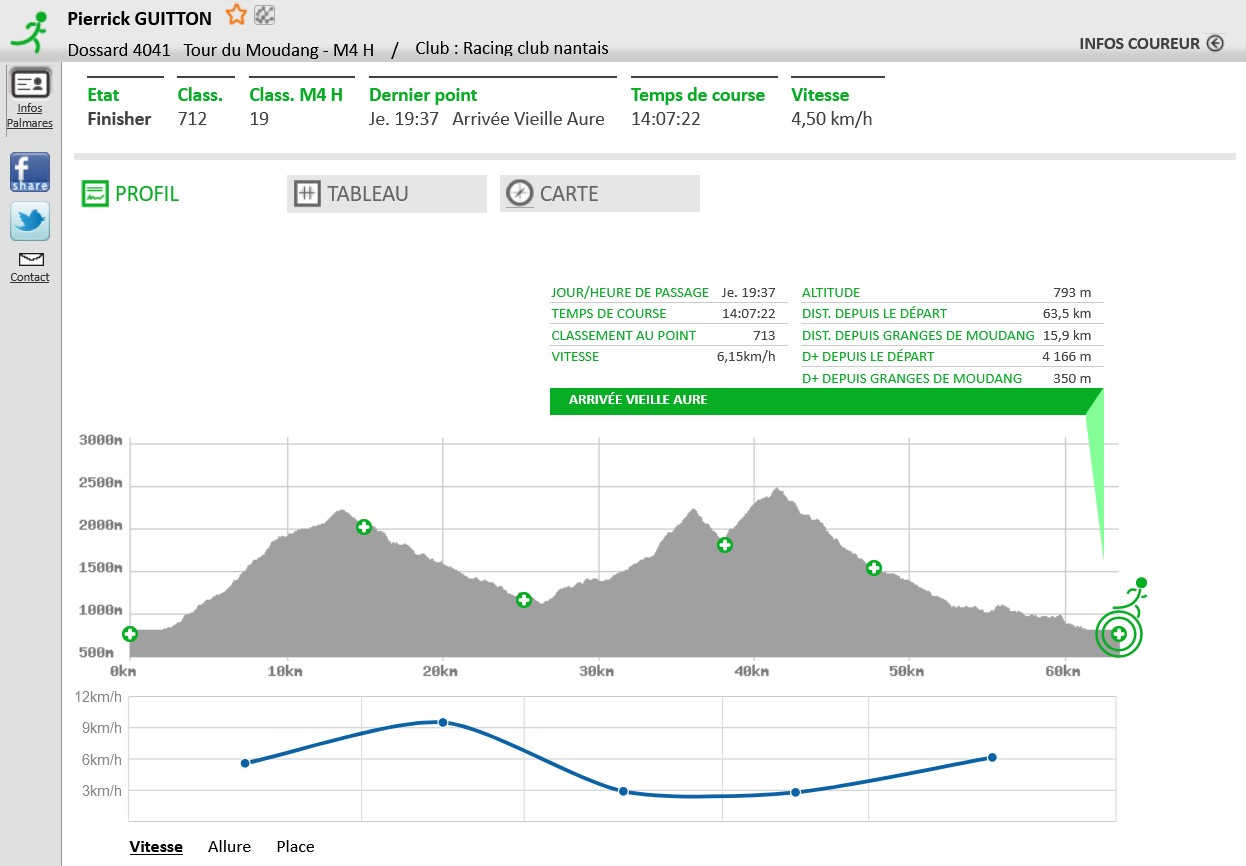The image size is (1246, 866).
Task: Show the Place chart
Action: (x=295, y=846)
